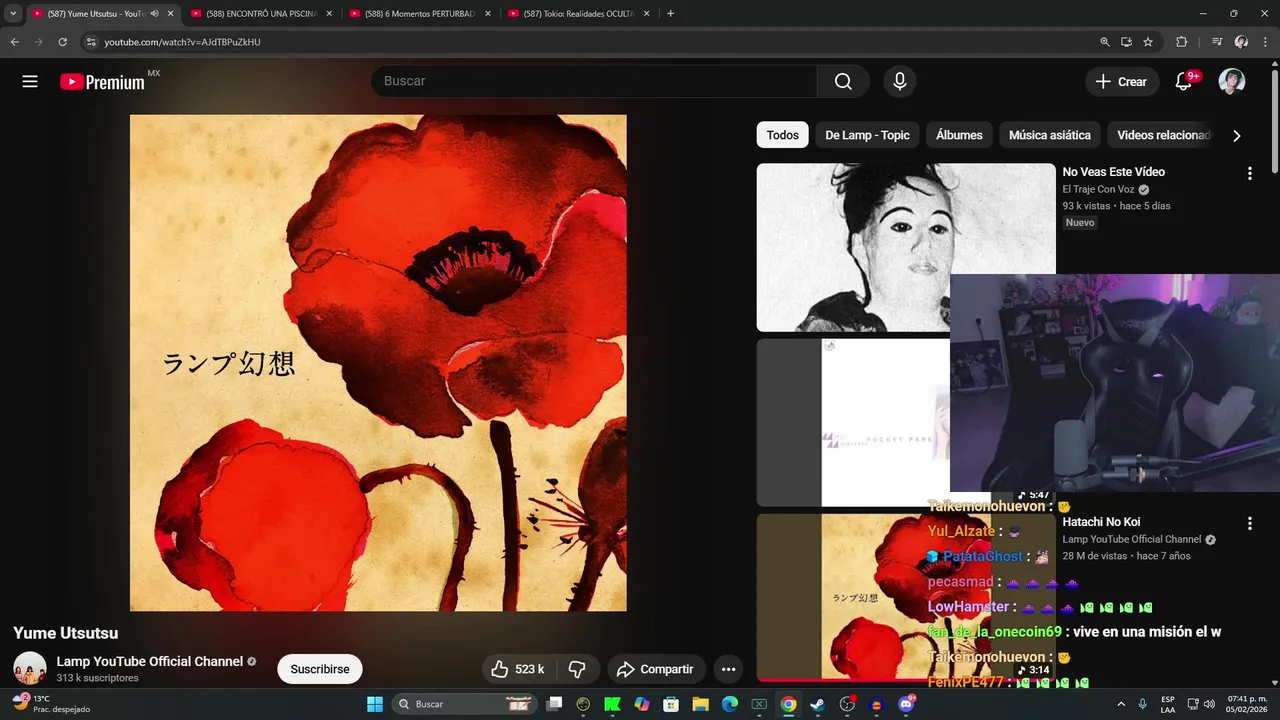The image size is (1280, 720).
Task: Show next filter chips with arrow
Action: click(1236, 135)
